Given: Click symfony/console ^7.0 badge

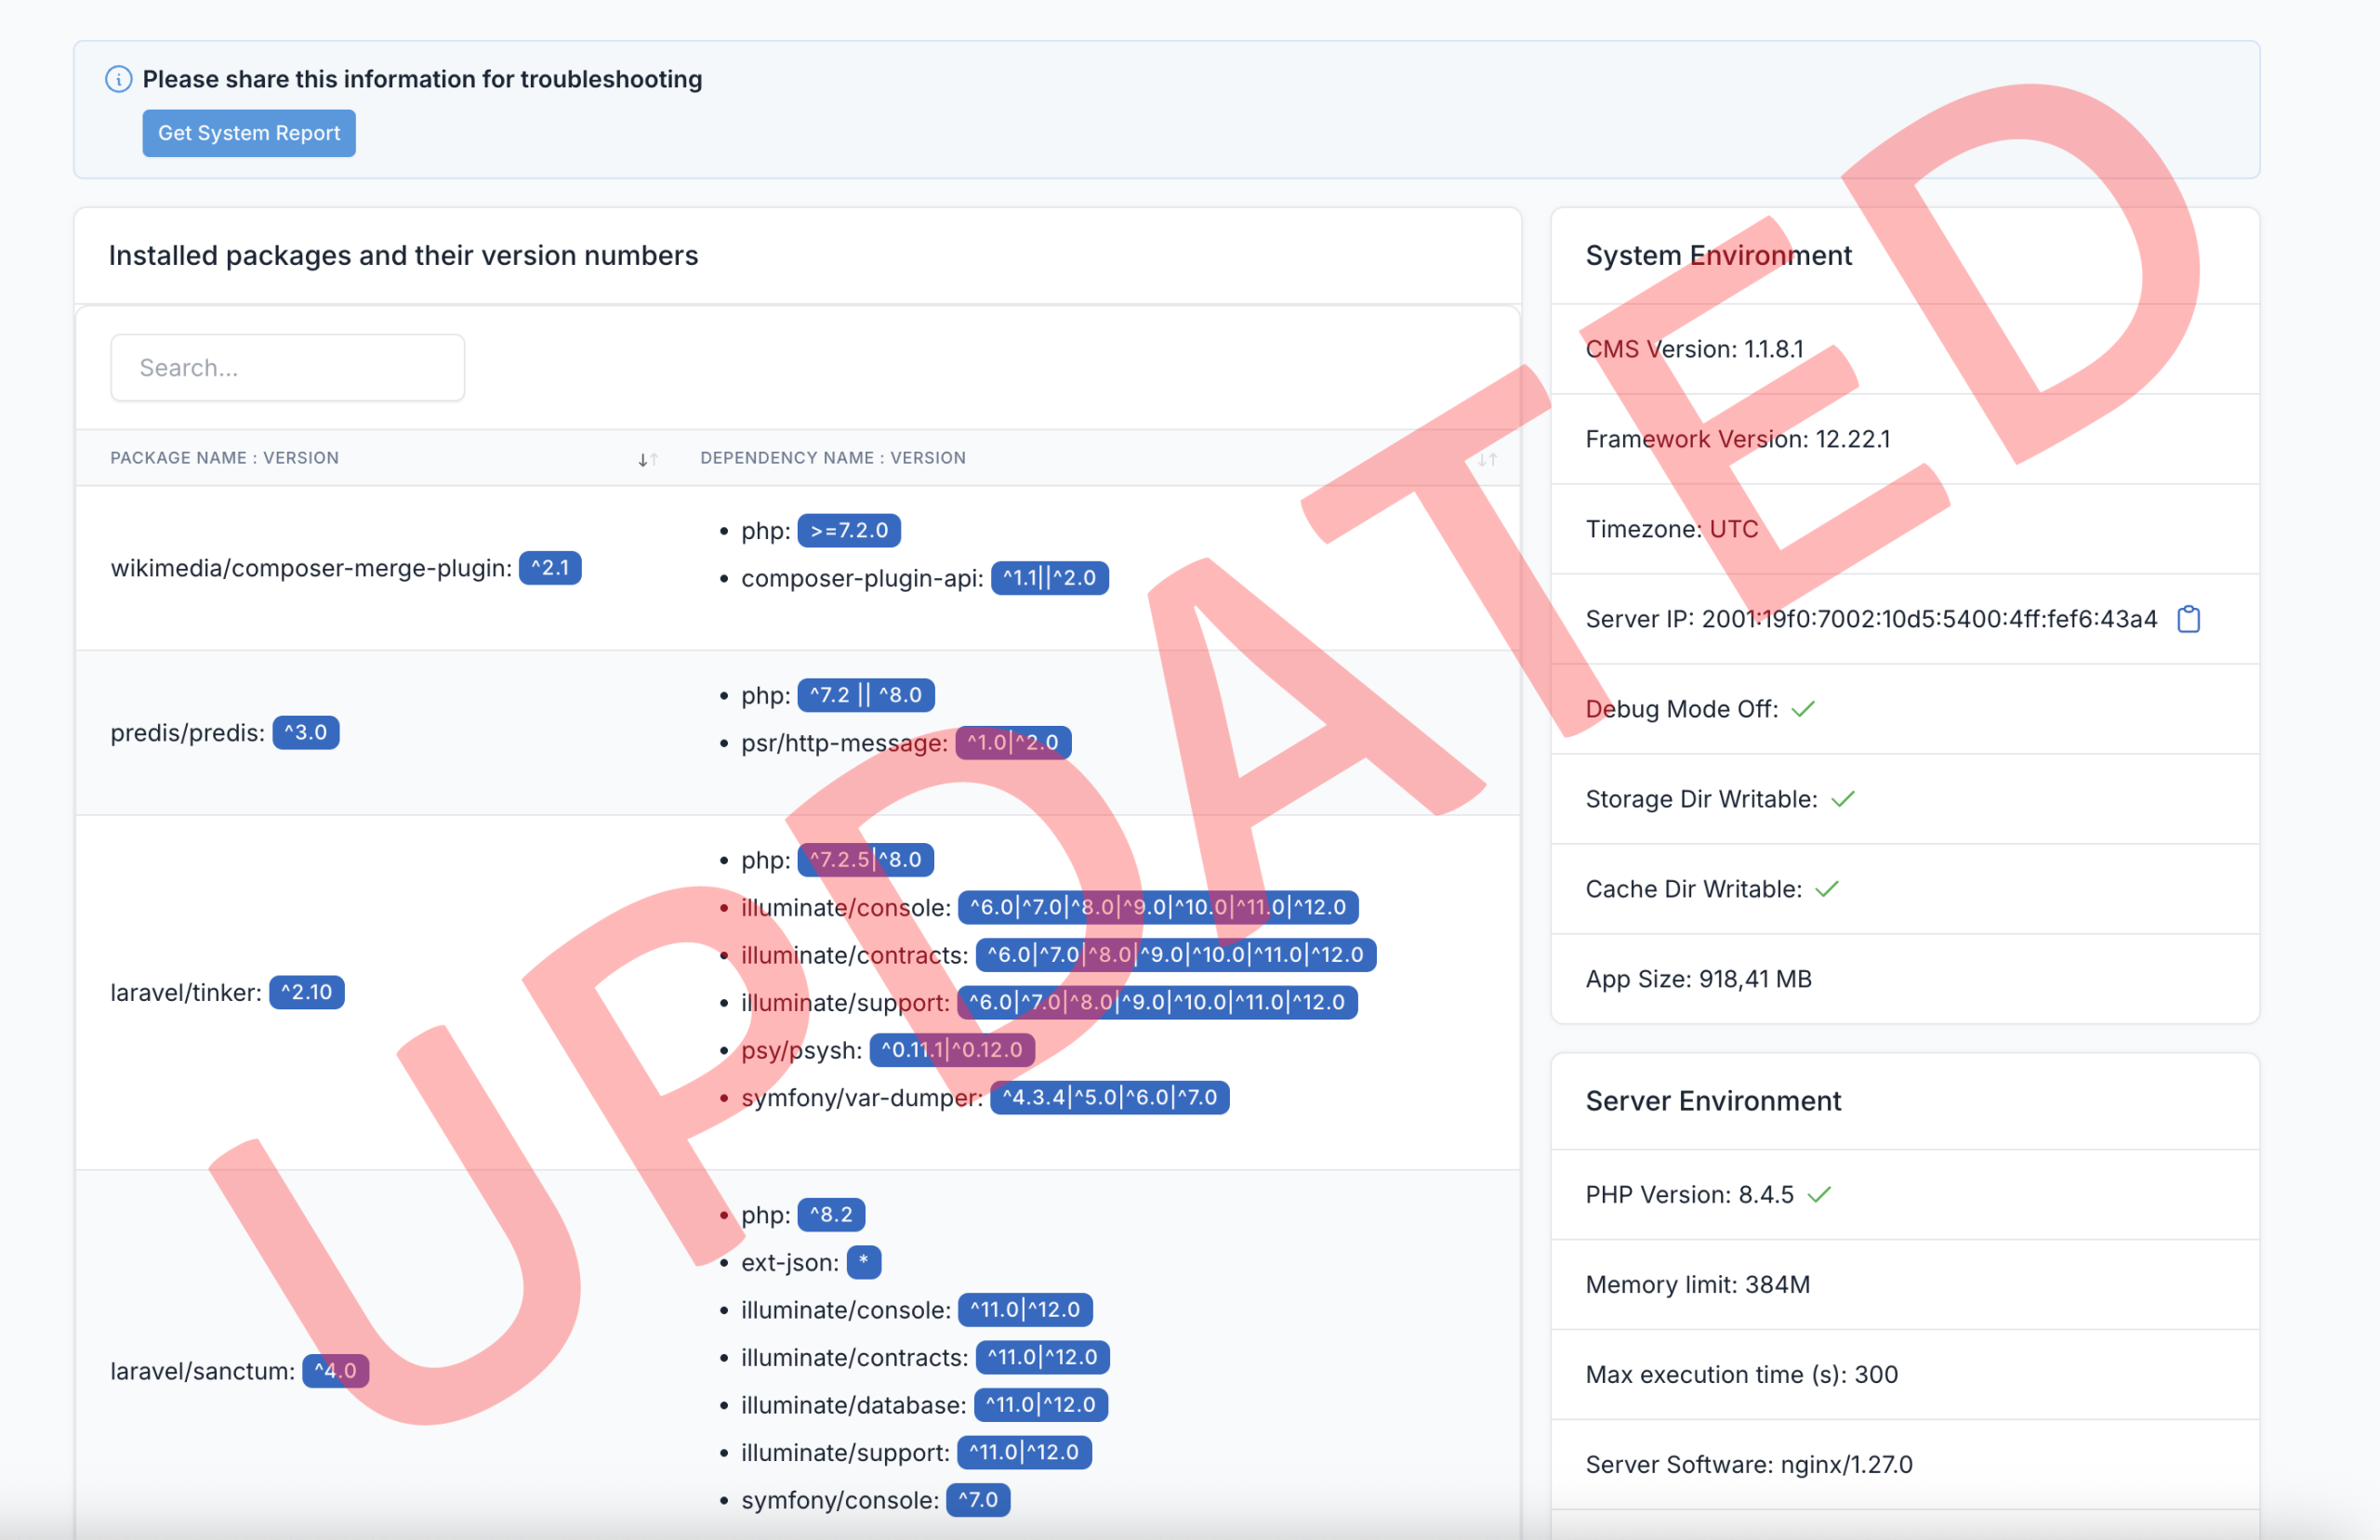Looking at the screenshot, I should point(978,1500).
